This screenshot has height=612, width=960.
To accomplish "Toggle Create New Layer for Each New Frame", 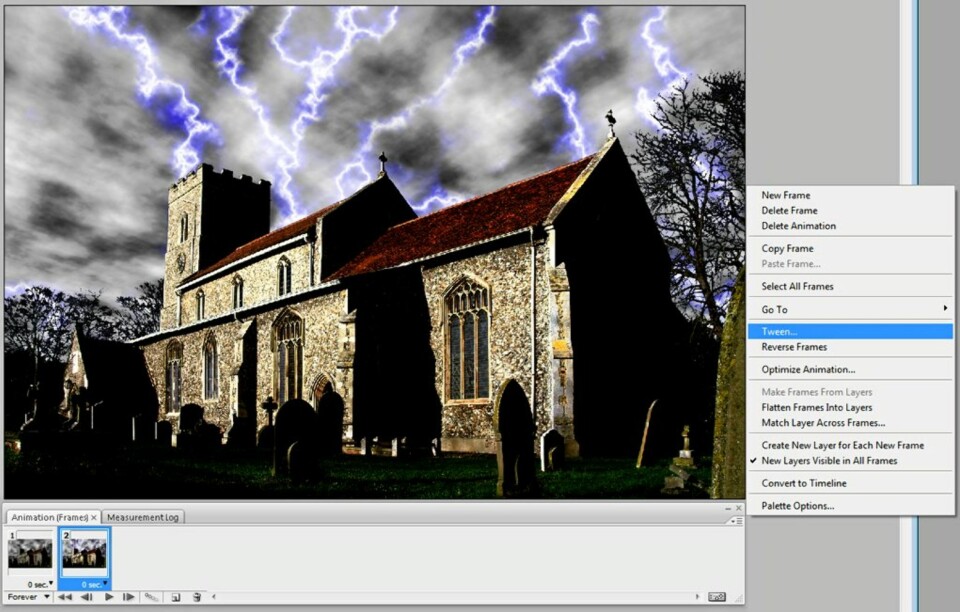I will tap(842, 445).
